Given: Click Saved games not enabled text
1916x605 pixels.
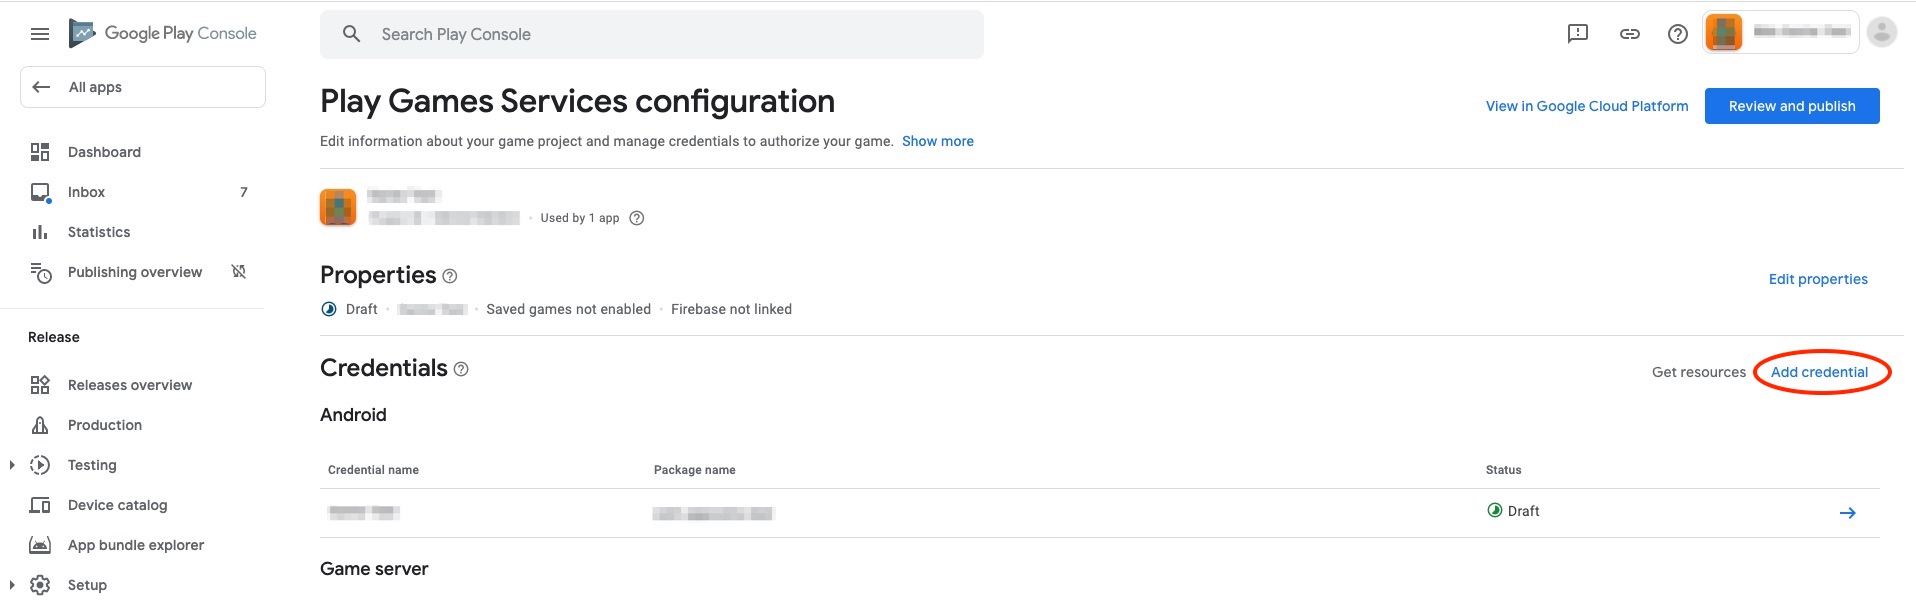Looking at the screenshot, I should 568,309.
